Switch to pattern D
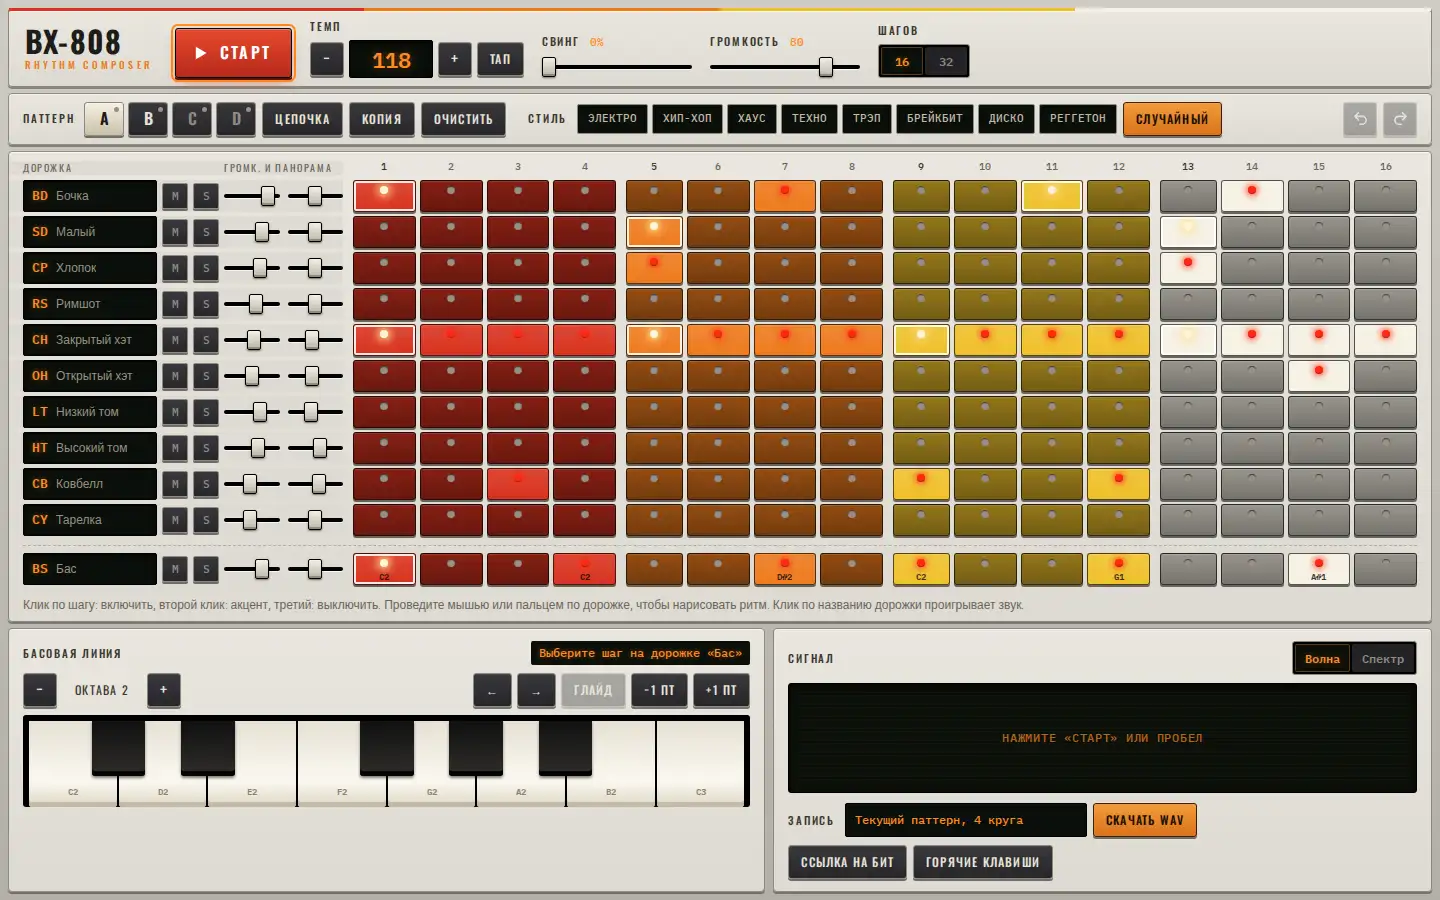Screen dimensions: 1440x900 coord(236,119)
